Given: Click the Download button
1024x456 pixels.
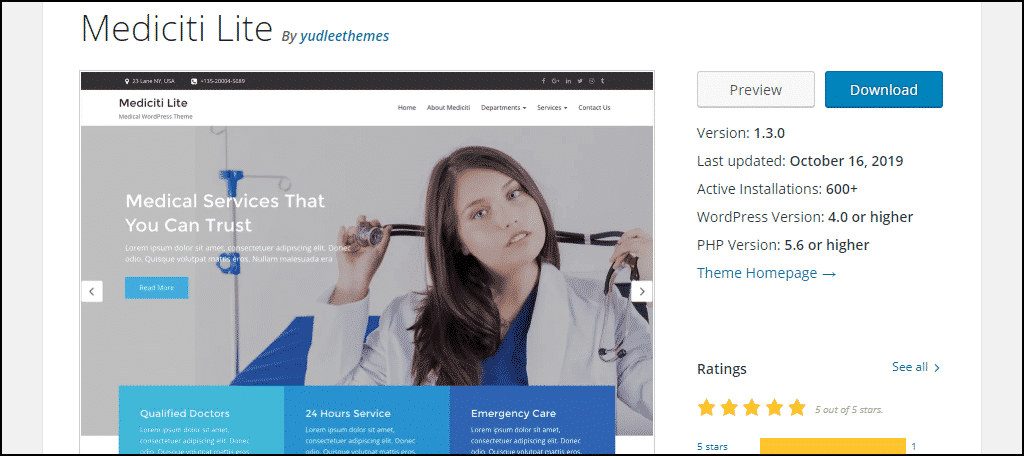Looking at the screenshot, I should coord(884,90).
